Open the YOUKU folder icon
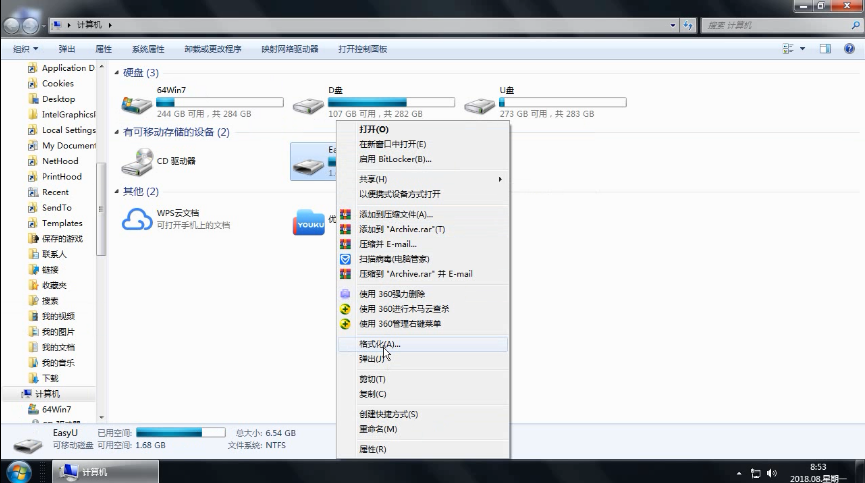Viewport: 865px width, 483px height. [309, 222]
